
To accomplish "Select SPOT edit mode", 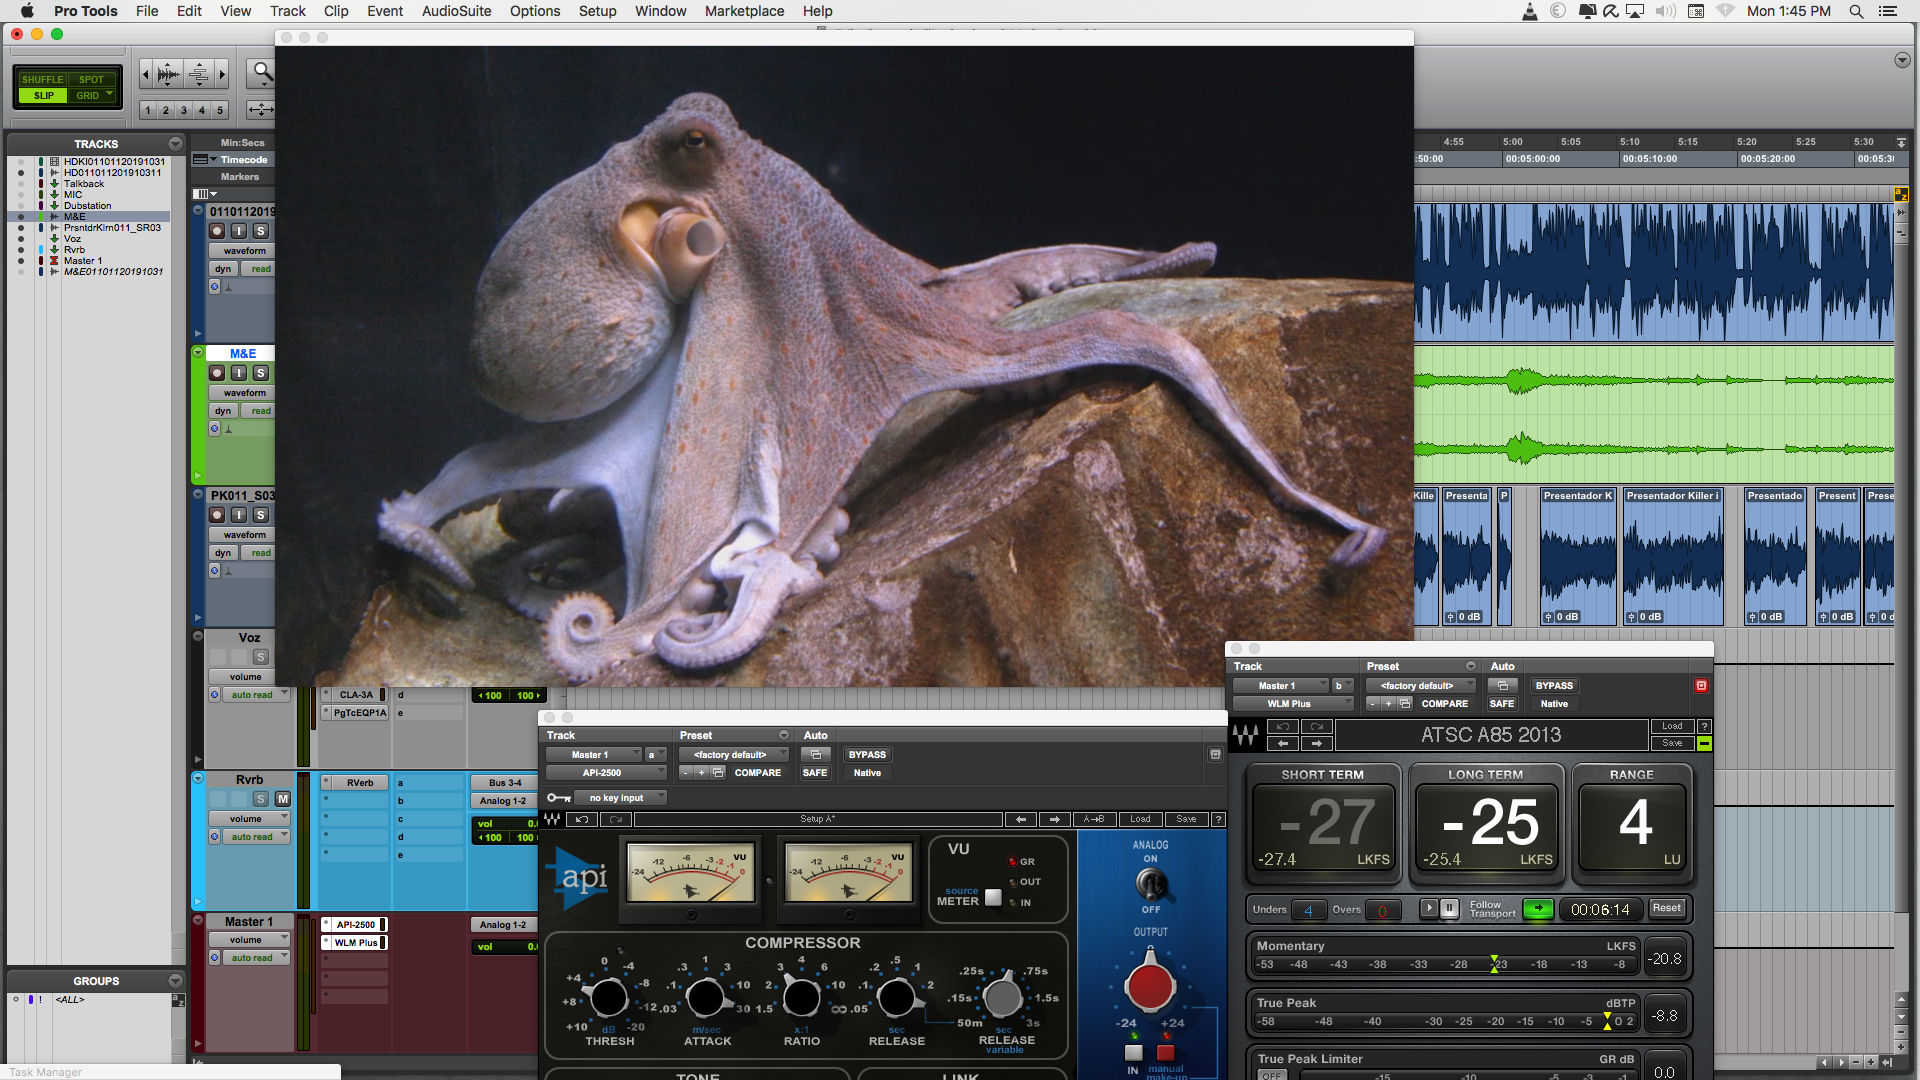I will tap(91, 79).
